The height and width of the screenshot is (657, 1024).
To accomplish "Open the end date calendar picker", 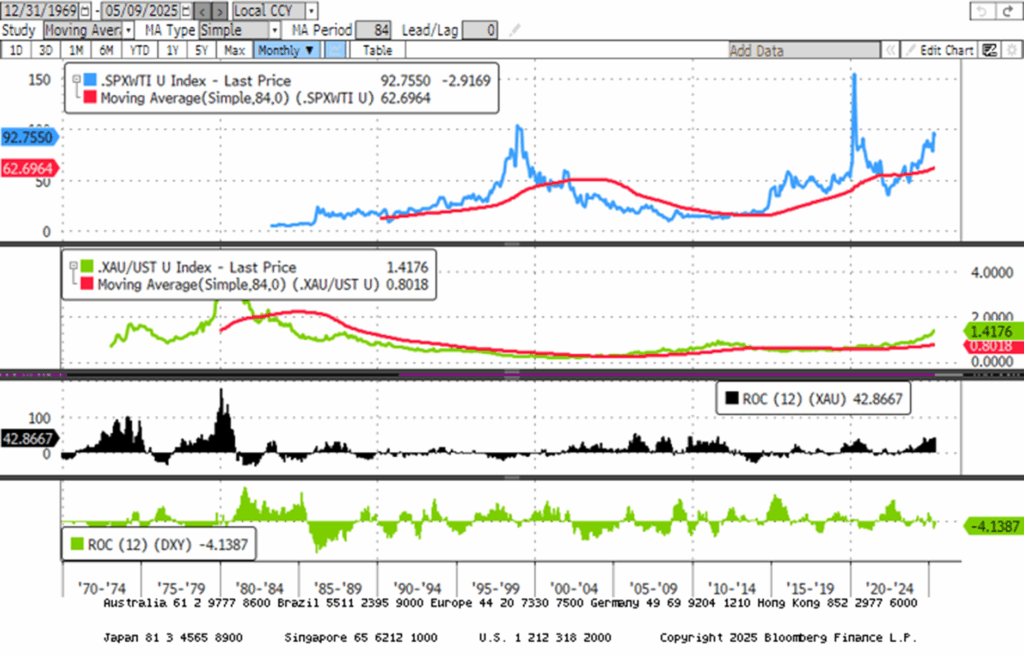I will [187, 10].
